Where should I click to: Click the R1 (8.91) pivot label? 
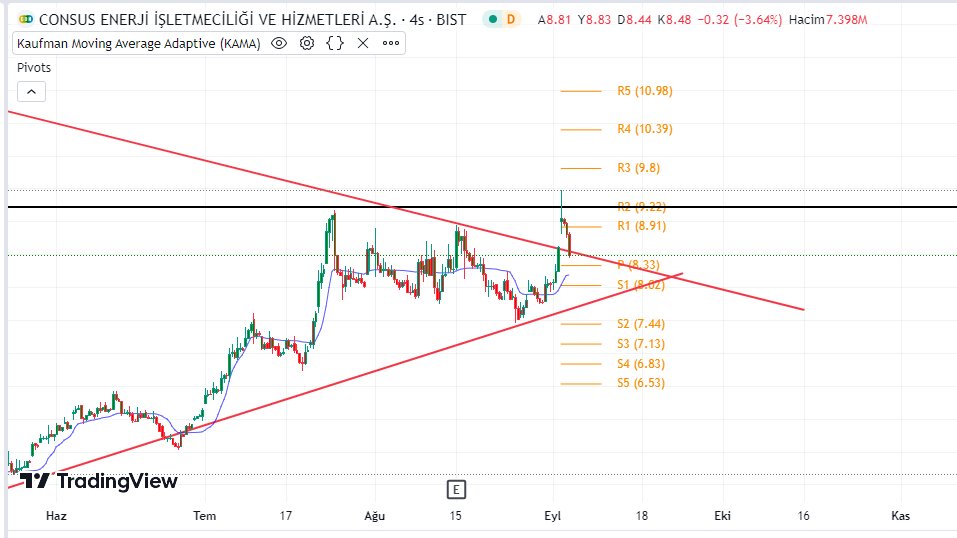[641, 226]
